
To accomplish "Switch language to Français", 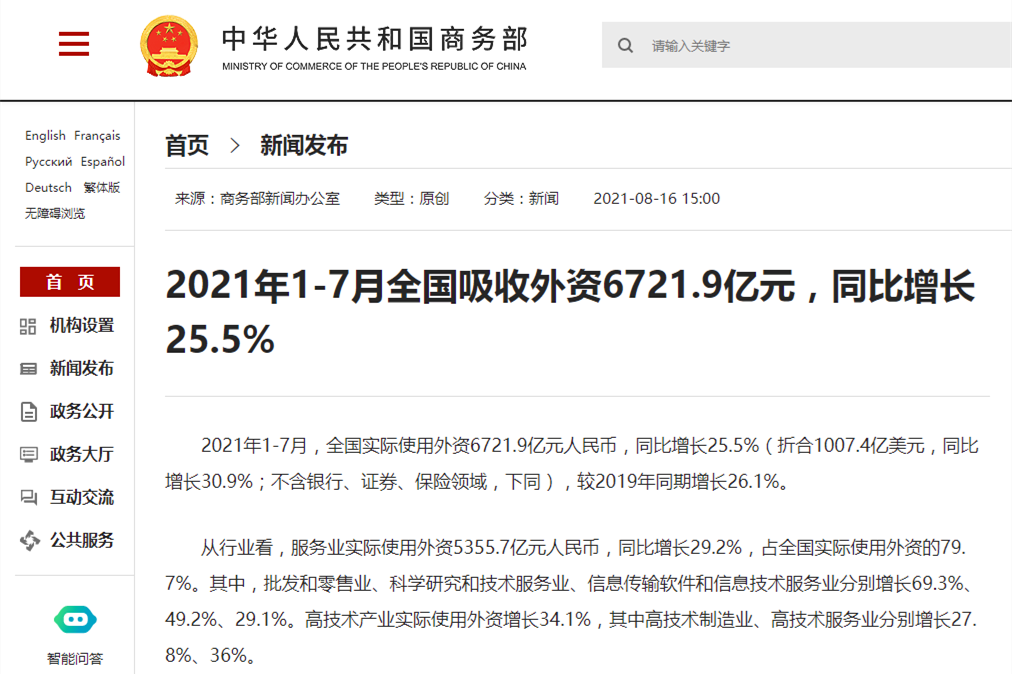I will tap(97, 136).
